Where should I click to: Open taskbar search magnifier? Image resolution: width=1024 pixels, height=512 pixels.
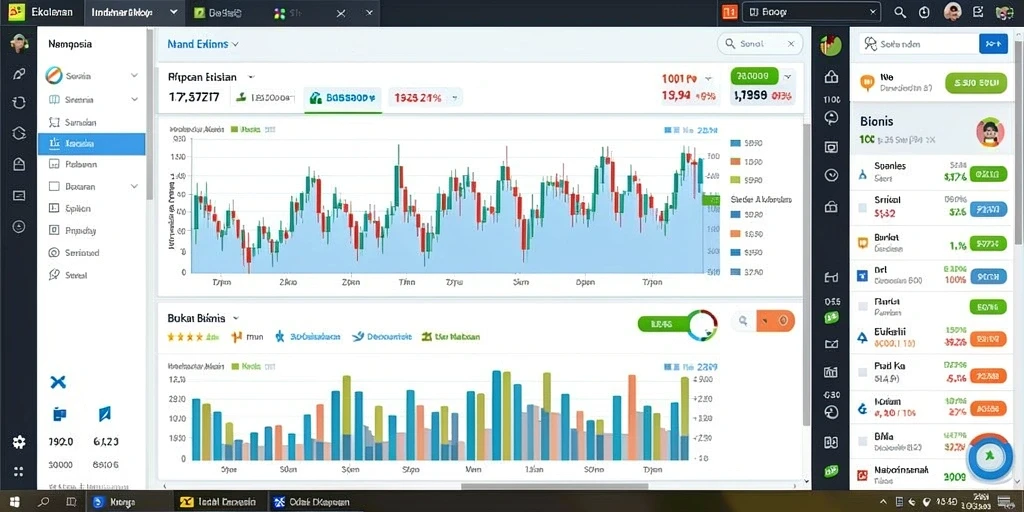pyautogui.click(x=44, y=502)
